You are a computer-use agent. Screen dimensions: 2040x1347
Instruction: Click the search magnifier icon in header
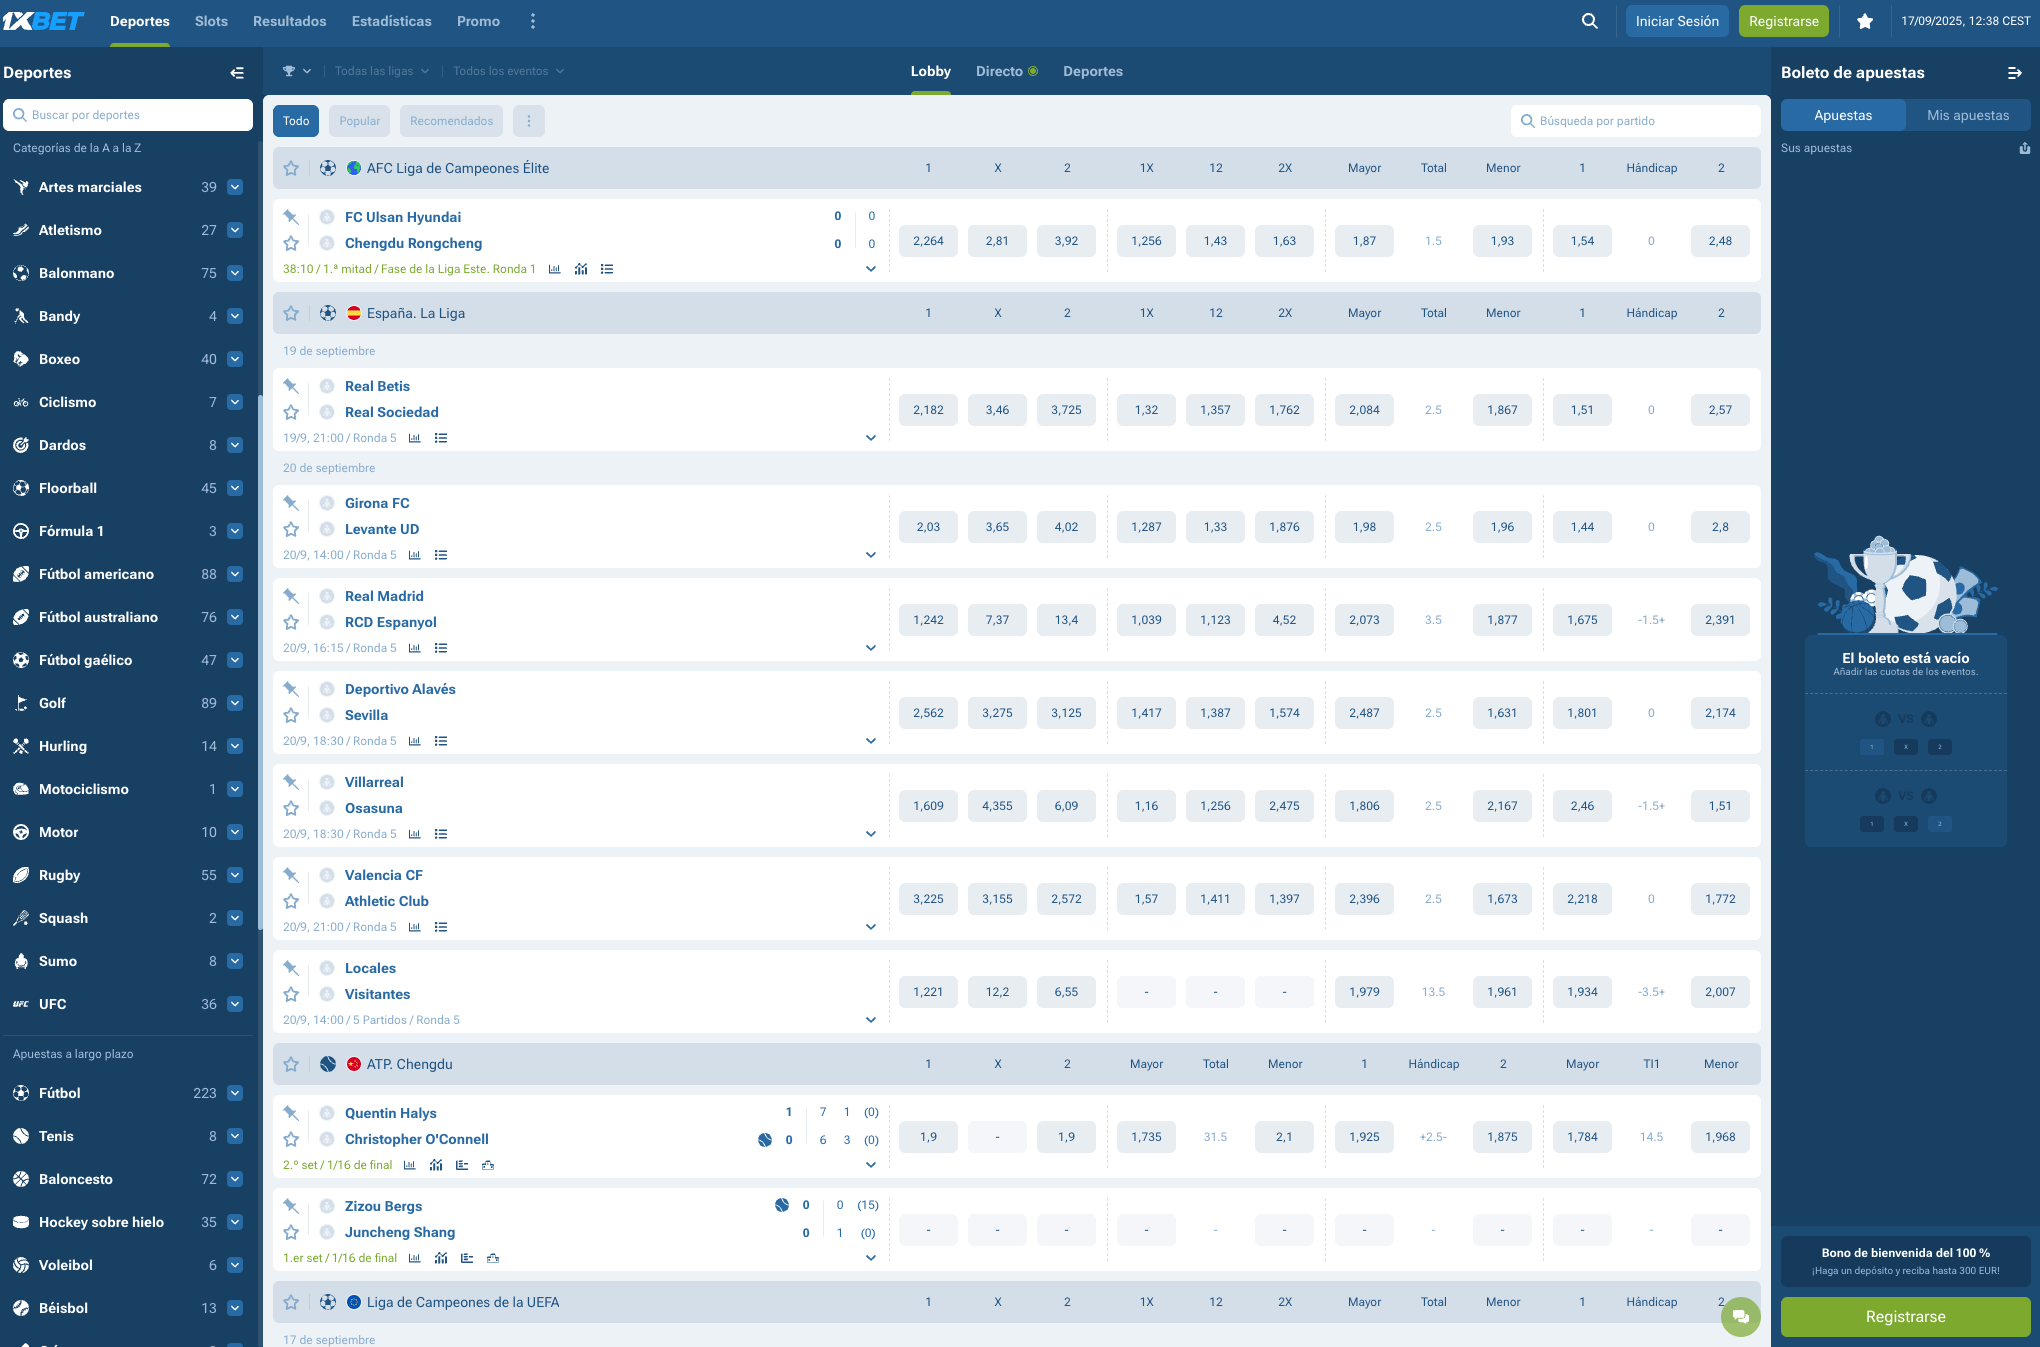point(1589,21)
